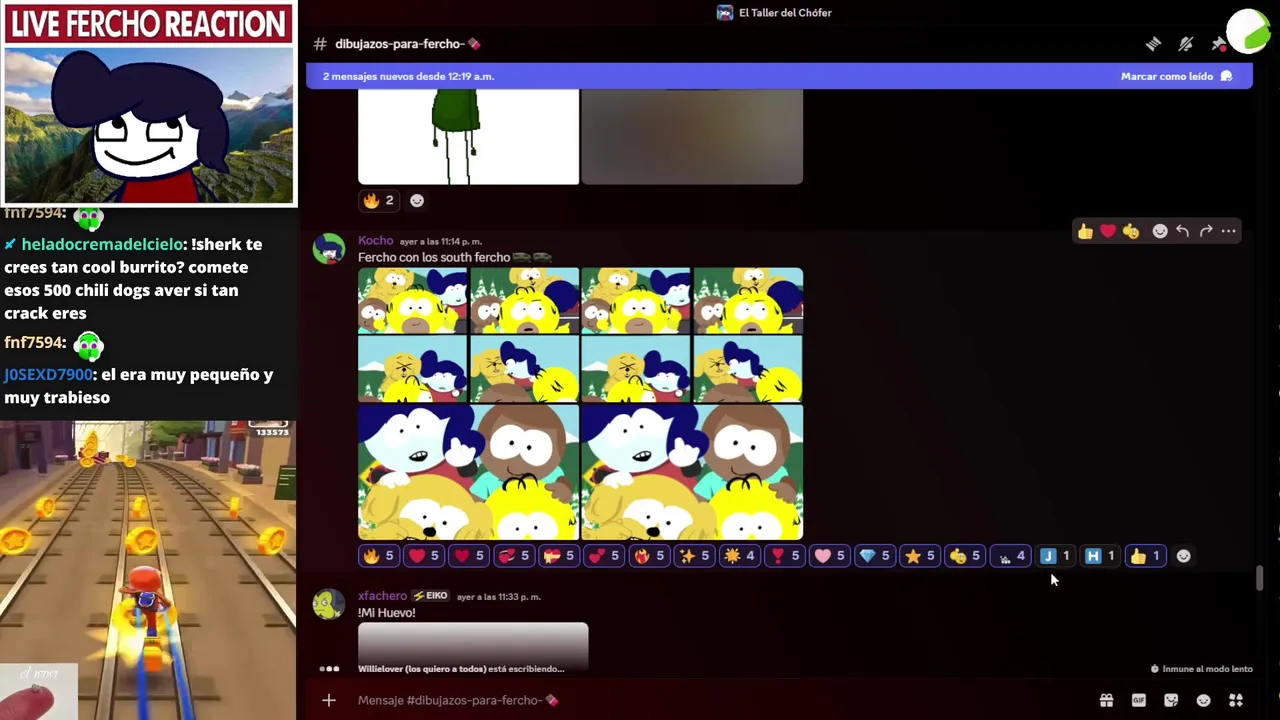The height and width of the screenshot is (720, 1280).
Task: Click the green-white circular overlay icon
Action: [1248, 30]
